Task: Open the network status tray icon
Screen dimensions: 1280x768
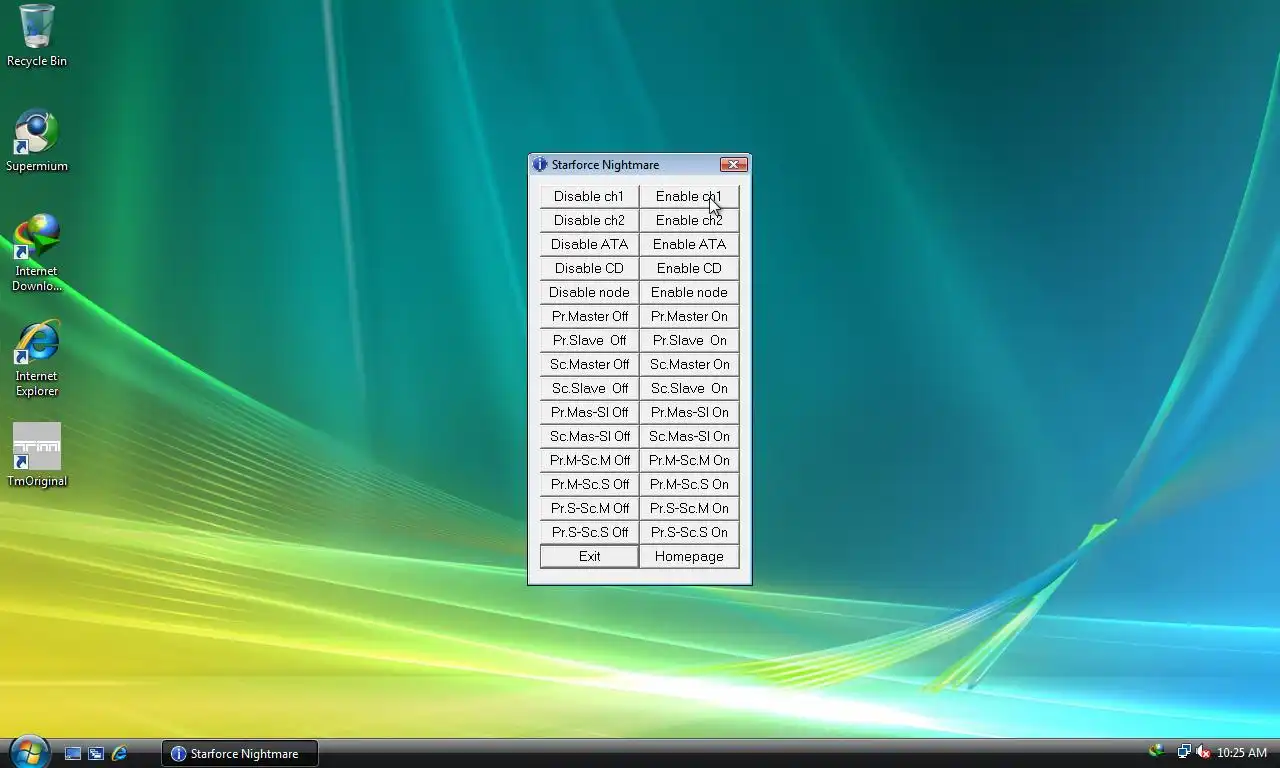Action: click(1184, 752)
